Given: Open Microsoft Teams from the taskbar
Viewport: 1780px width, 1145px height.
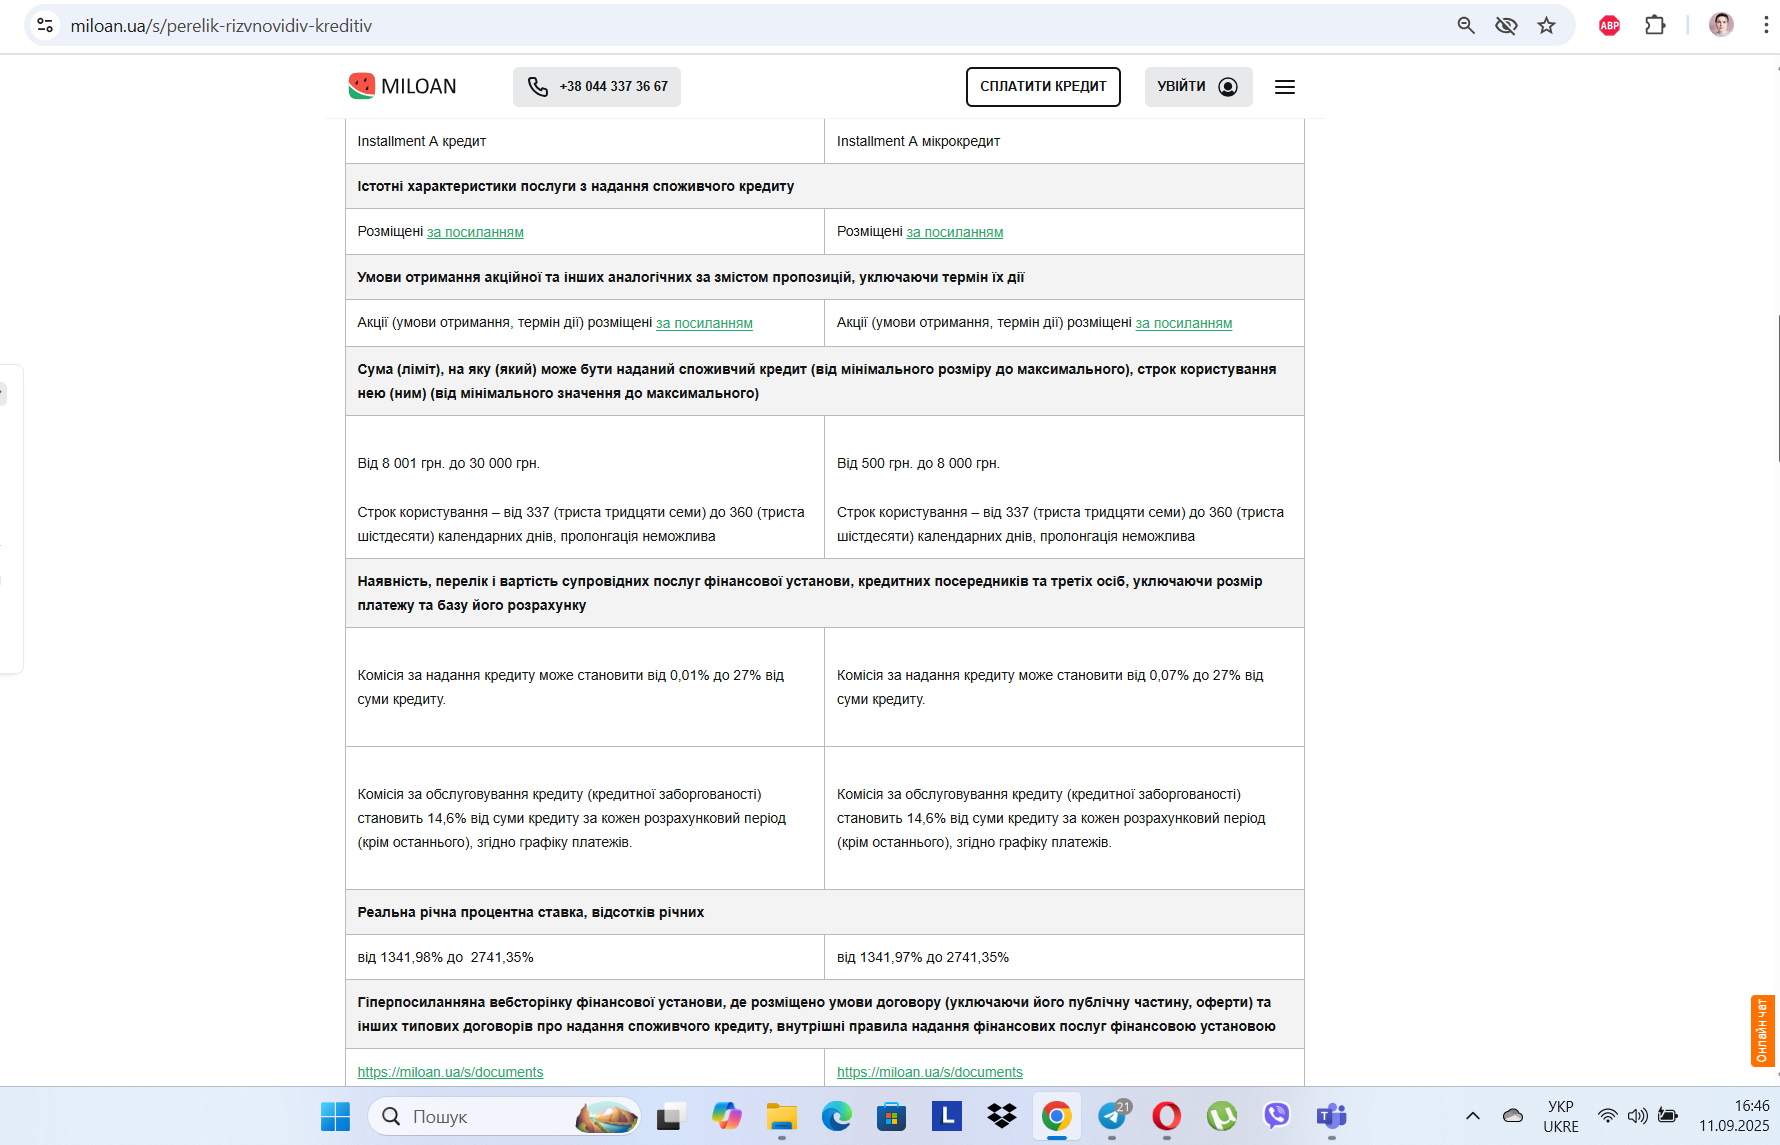Looking at the screenshot, I should [x=1331, y=1116].
